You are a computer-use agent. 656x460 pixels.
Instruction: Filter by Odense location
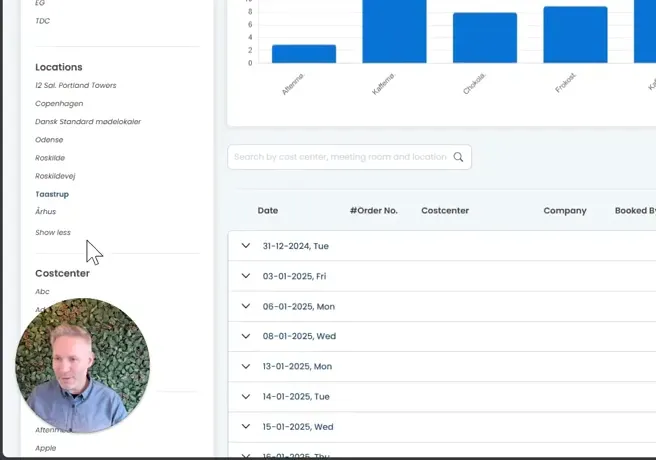(x=49, y=140)
